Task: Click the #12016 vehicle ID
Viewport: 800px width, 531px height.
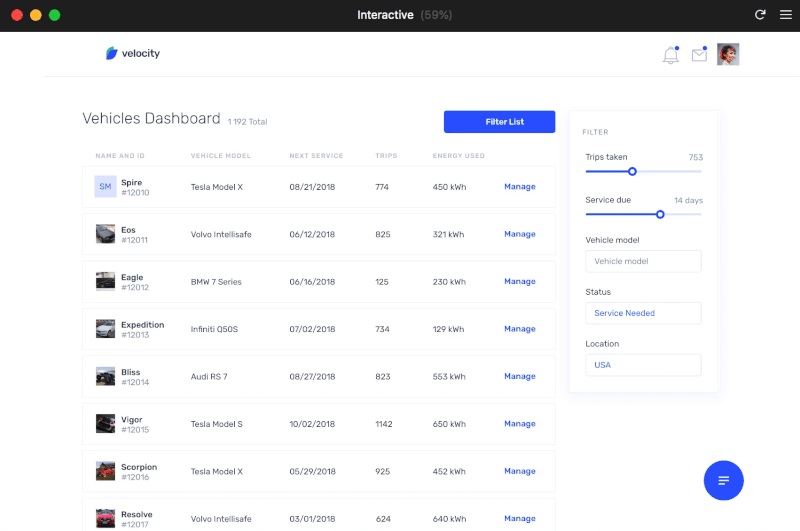Action: coord(135,477)
